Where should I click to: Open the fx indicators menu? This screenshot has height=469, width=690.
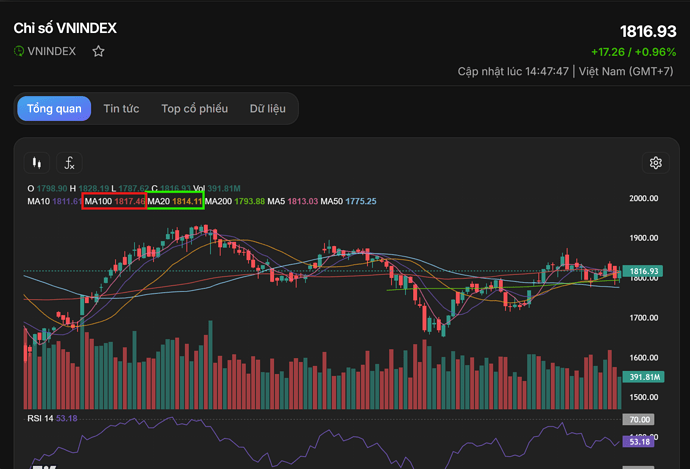coord(70,163)
